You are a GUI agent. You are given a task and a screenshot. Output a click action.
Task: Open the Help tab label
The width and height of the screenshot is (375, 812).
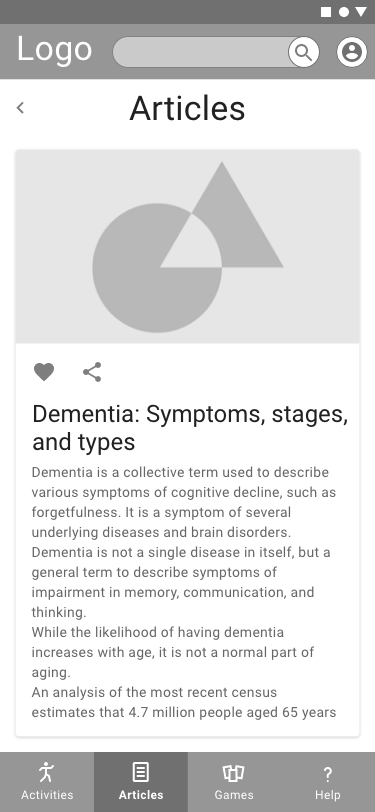point(328,795)
